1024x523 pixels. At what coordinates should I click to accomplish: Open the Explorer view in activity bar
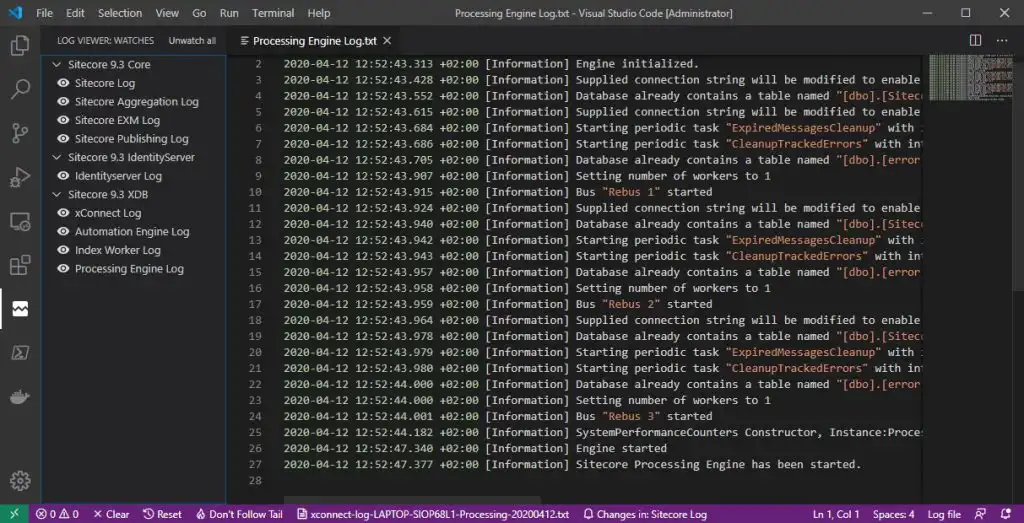click(x=20, y=46)
